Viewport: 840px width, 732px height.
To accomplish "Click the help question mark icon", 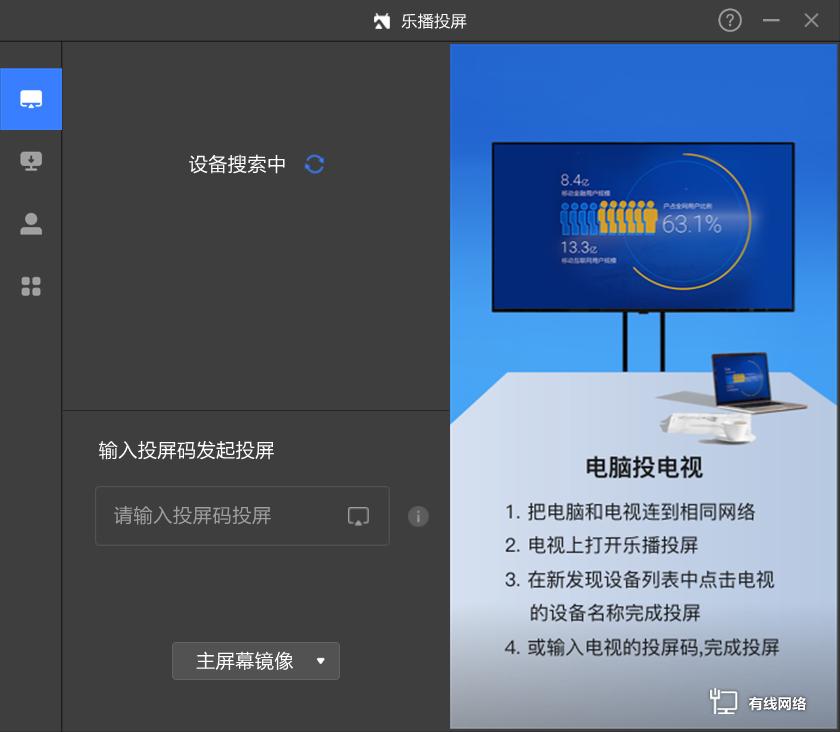I will (x=730, y=21).
